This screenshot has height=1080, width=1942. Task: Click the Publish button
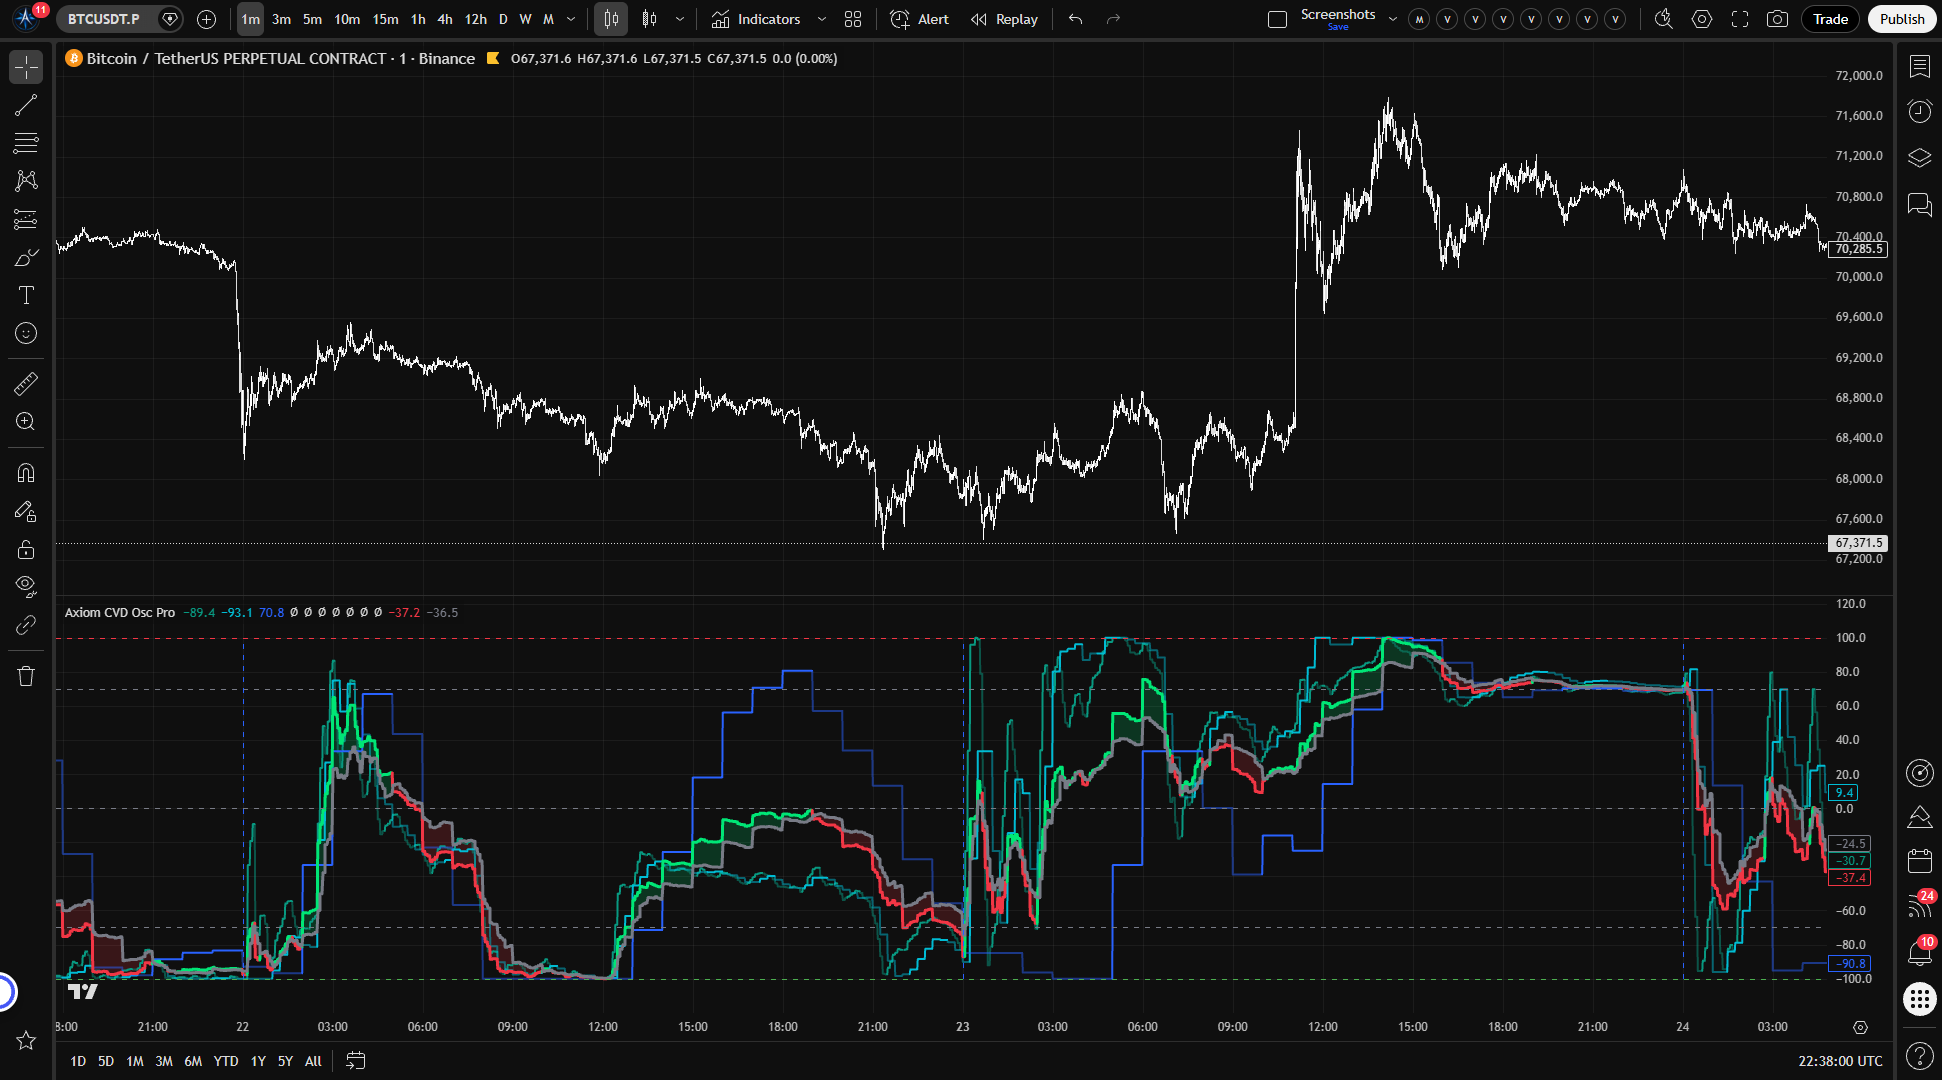point(1901,19)
